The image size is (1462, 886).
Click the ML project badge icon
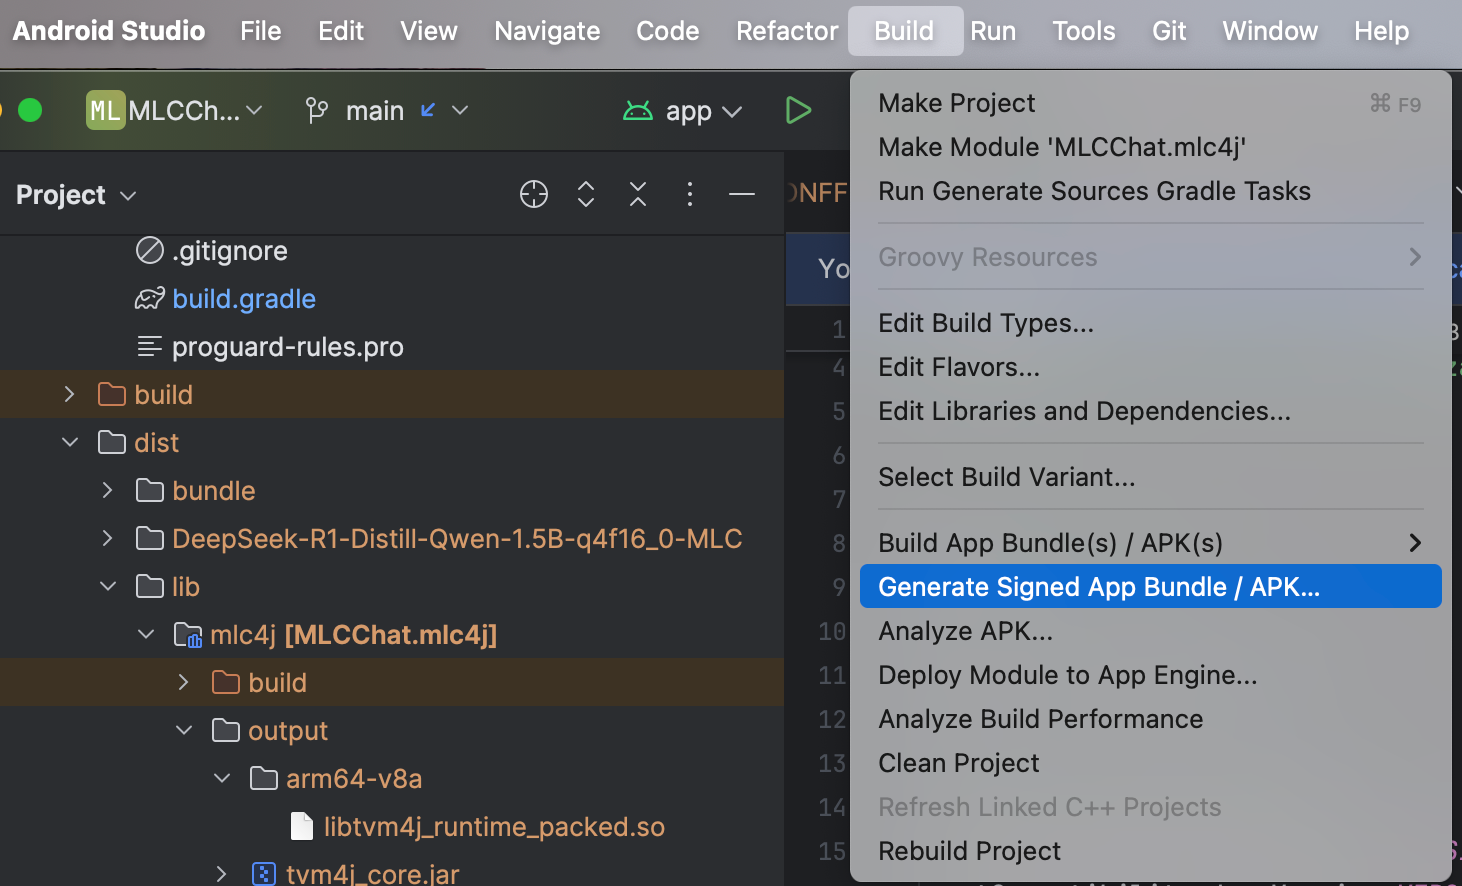(x=105, y=110)
